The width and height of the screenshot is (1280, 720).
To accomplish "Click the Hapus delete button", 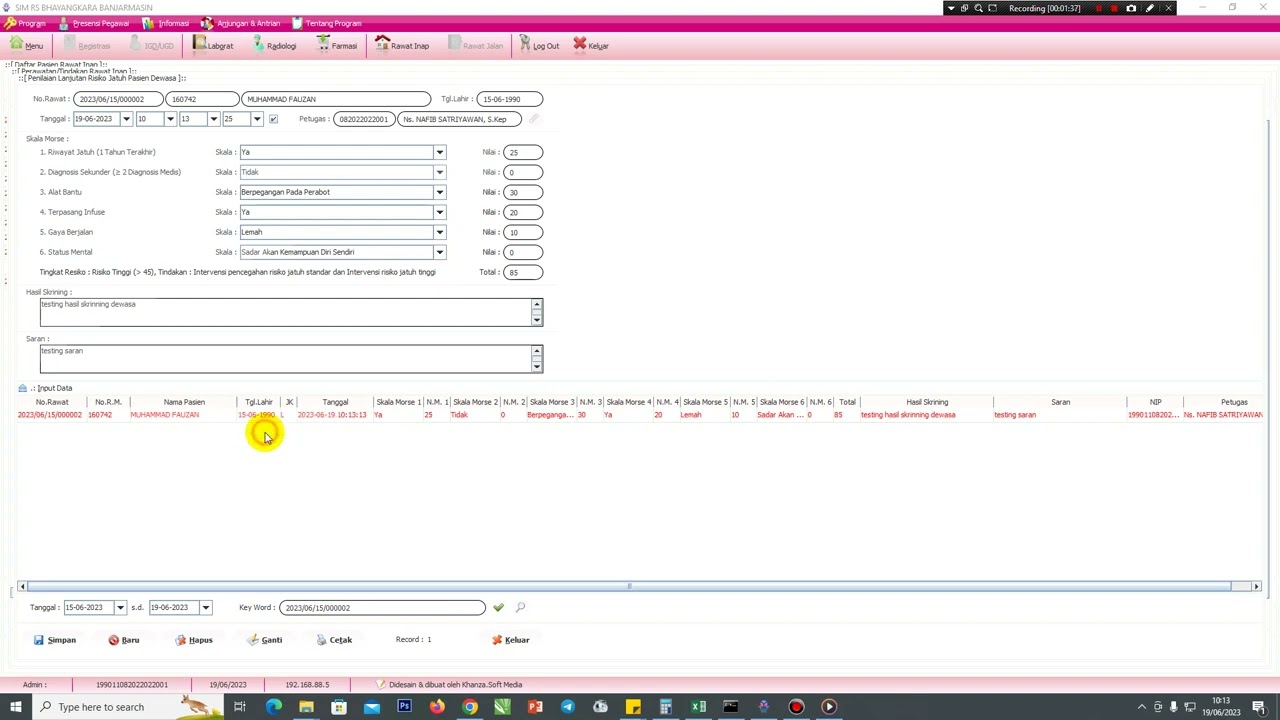I will coord(193,640).
